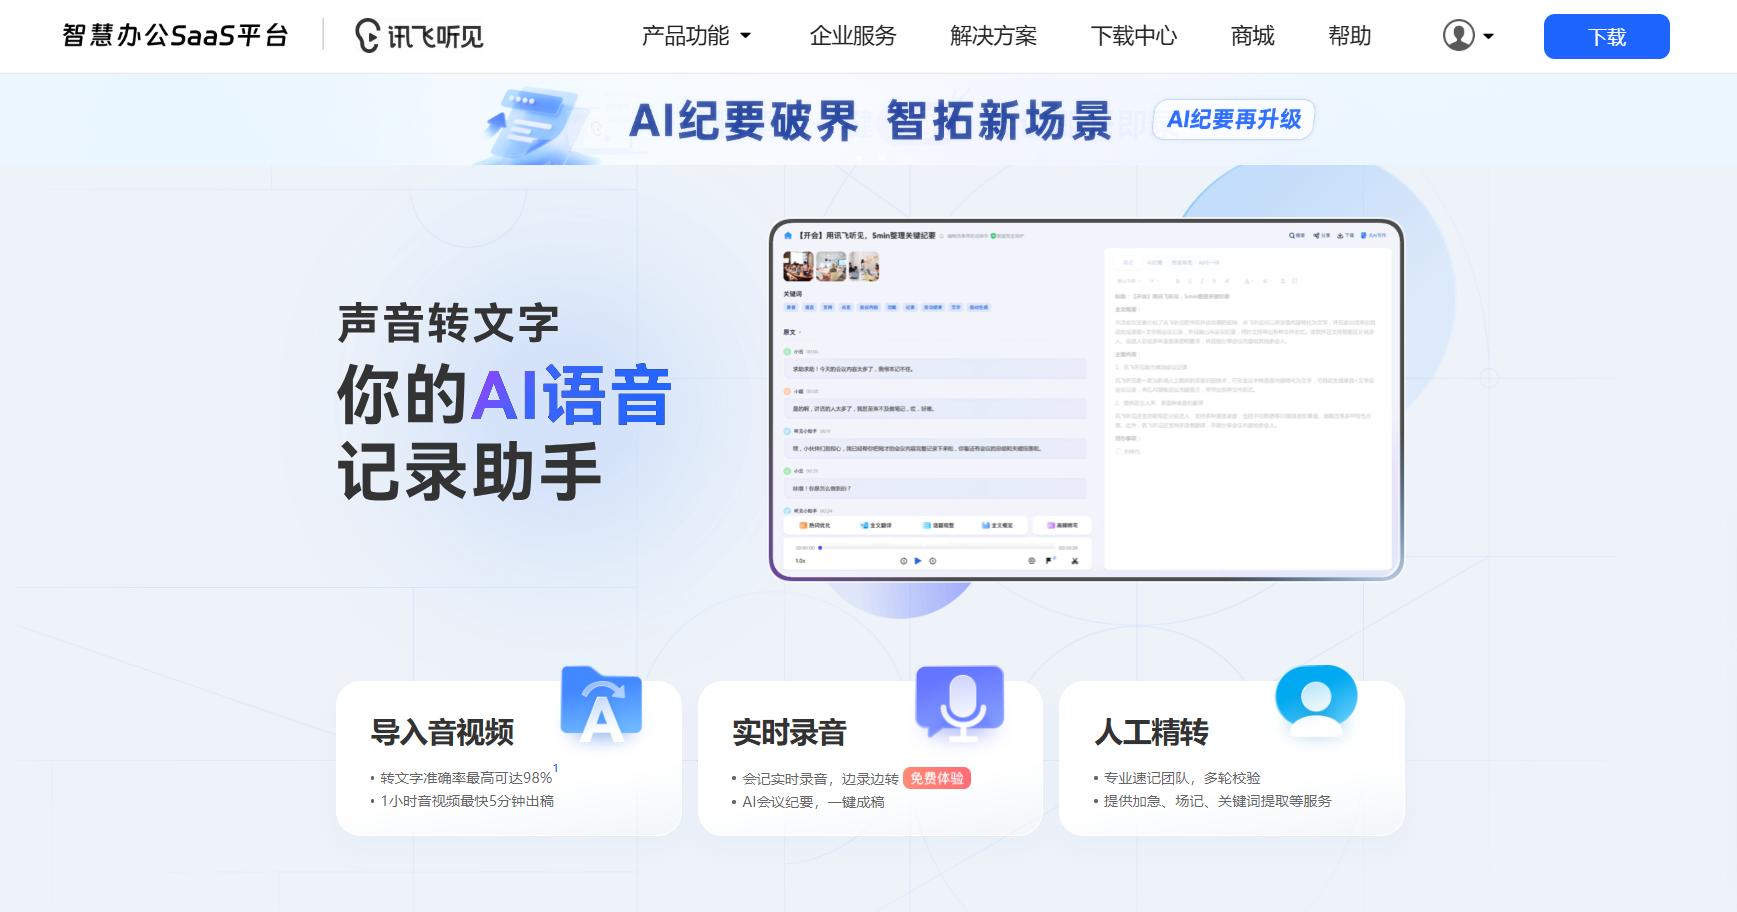Screen dimensions: 1737x912
Task: Click the import folder icon on 导入音视频
Action: coord(601,705)
